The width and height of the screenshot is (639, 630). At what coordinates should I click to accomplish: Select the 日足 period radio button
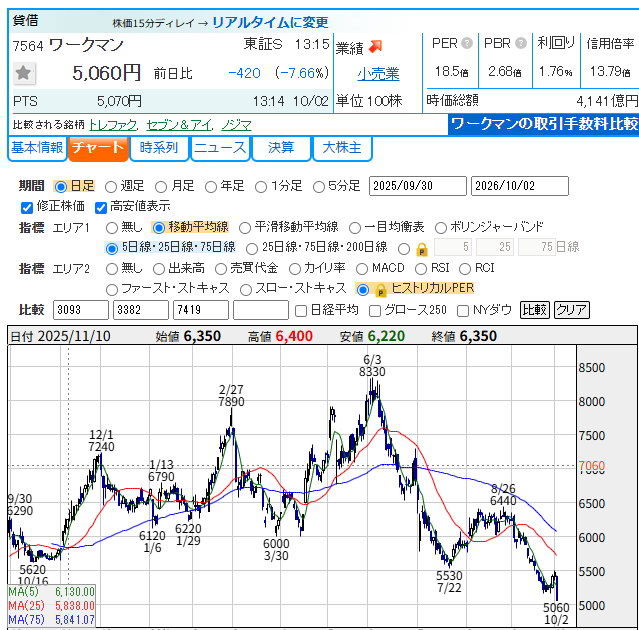coord(61,187)
